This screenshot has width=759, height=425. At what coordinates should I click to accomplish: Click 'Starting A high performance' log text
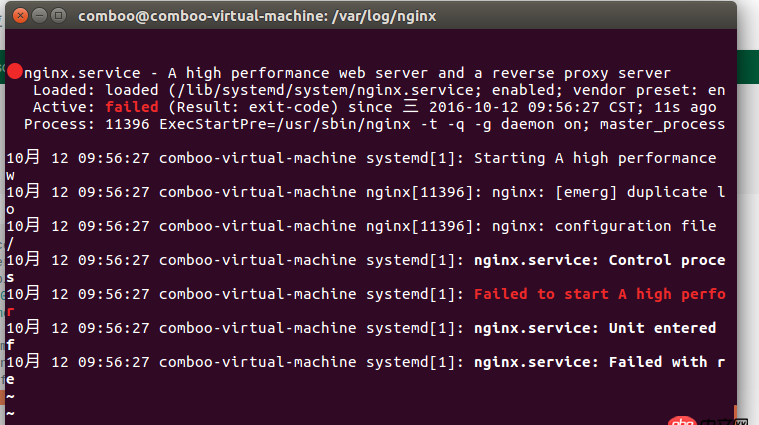point(594,158)
